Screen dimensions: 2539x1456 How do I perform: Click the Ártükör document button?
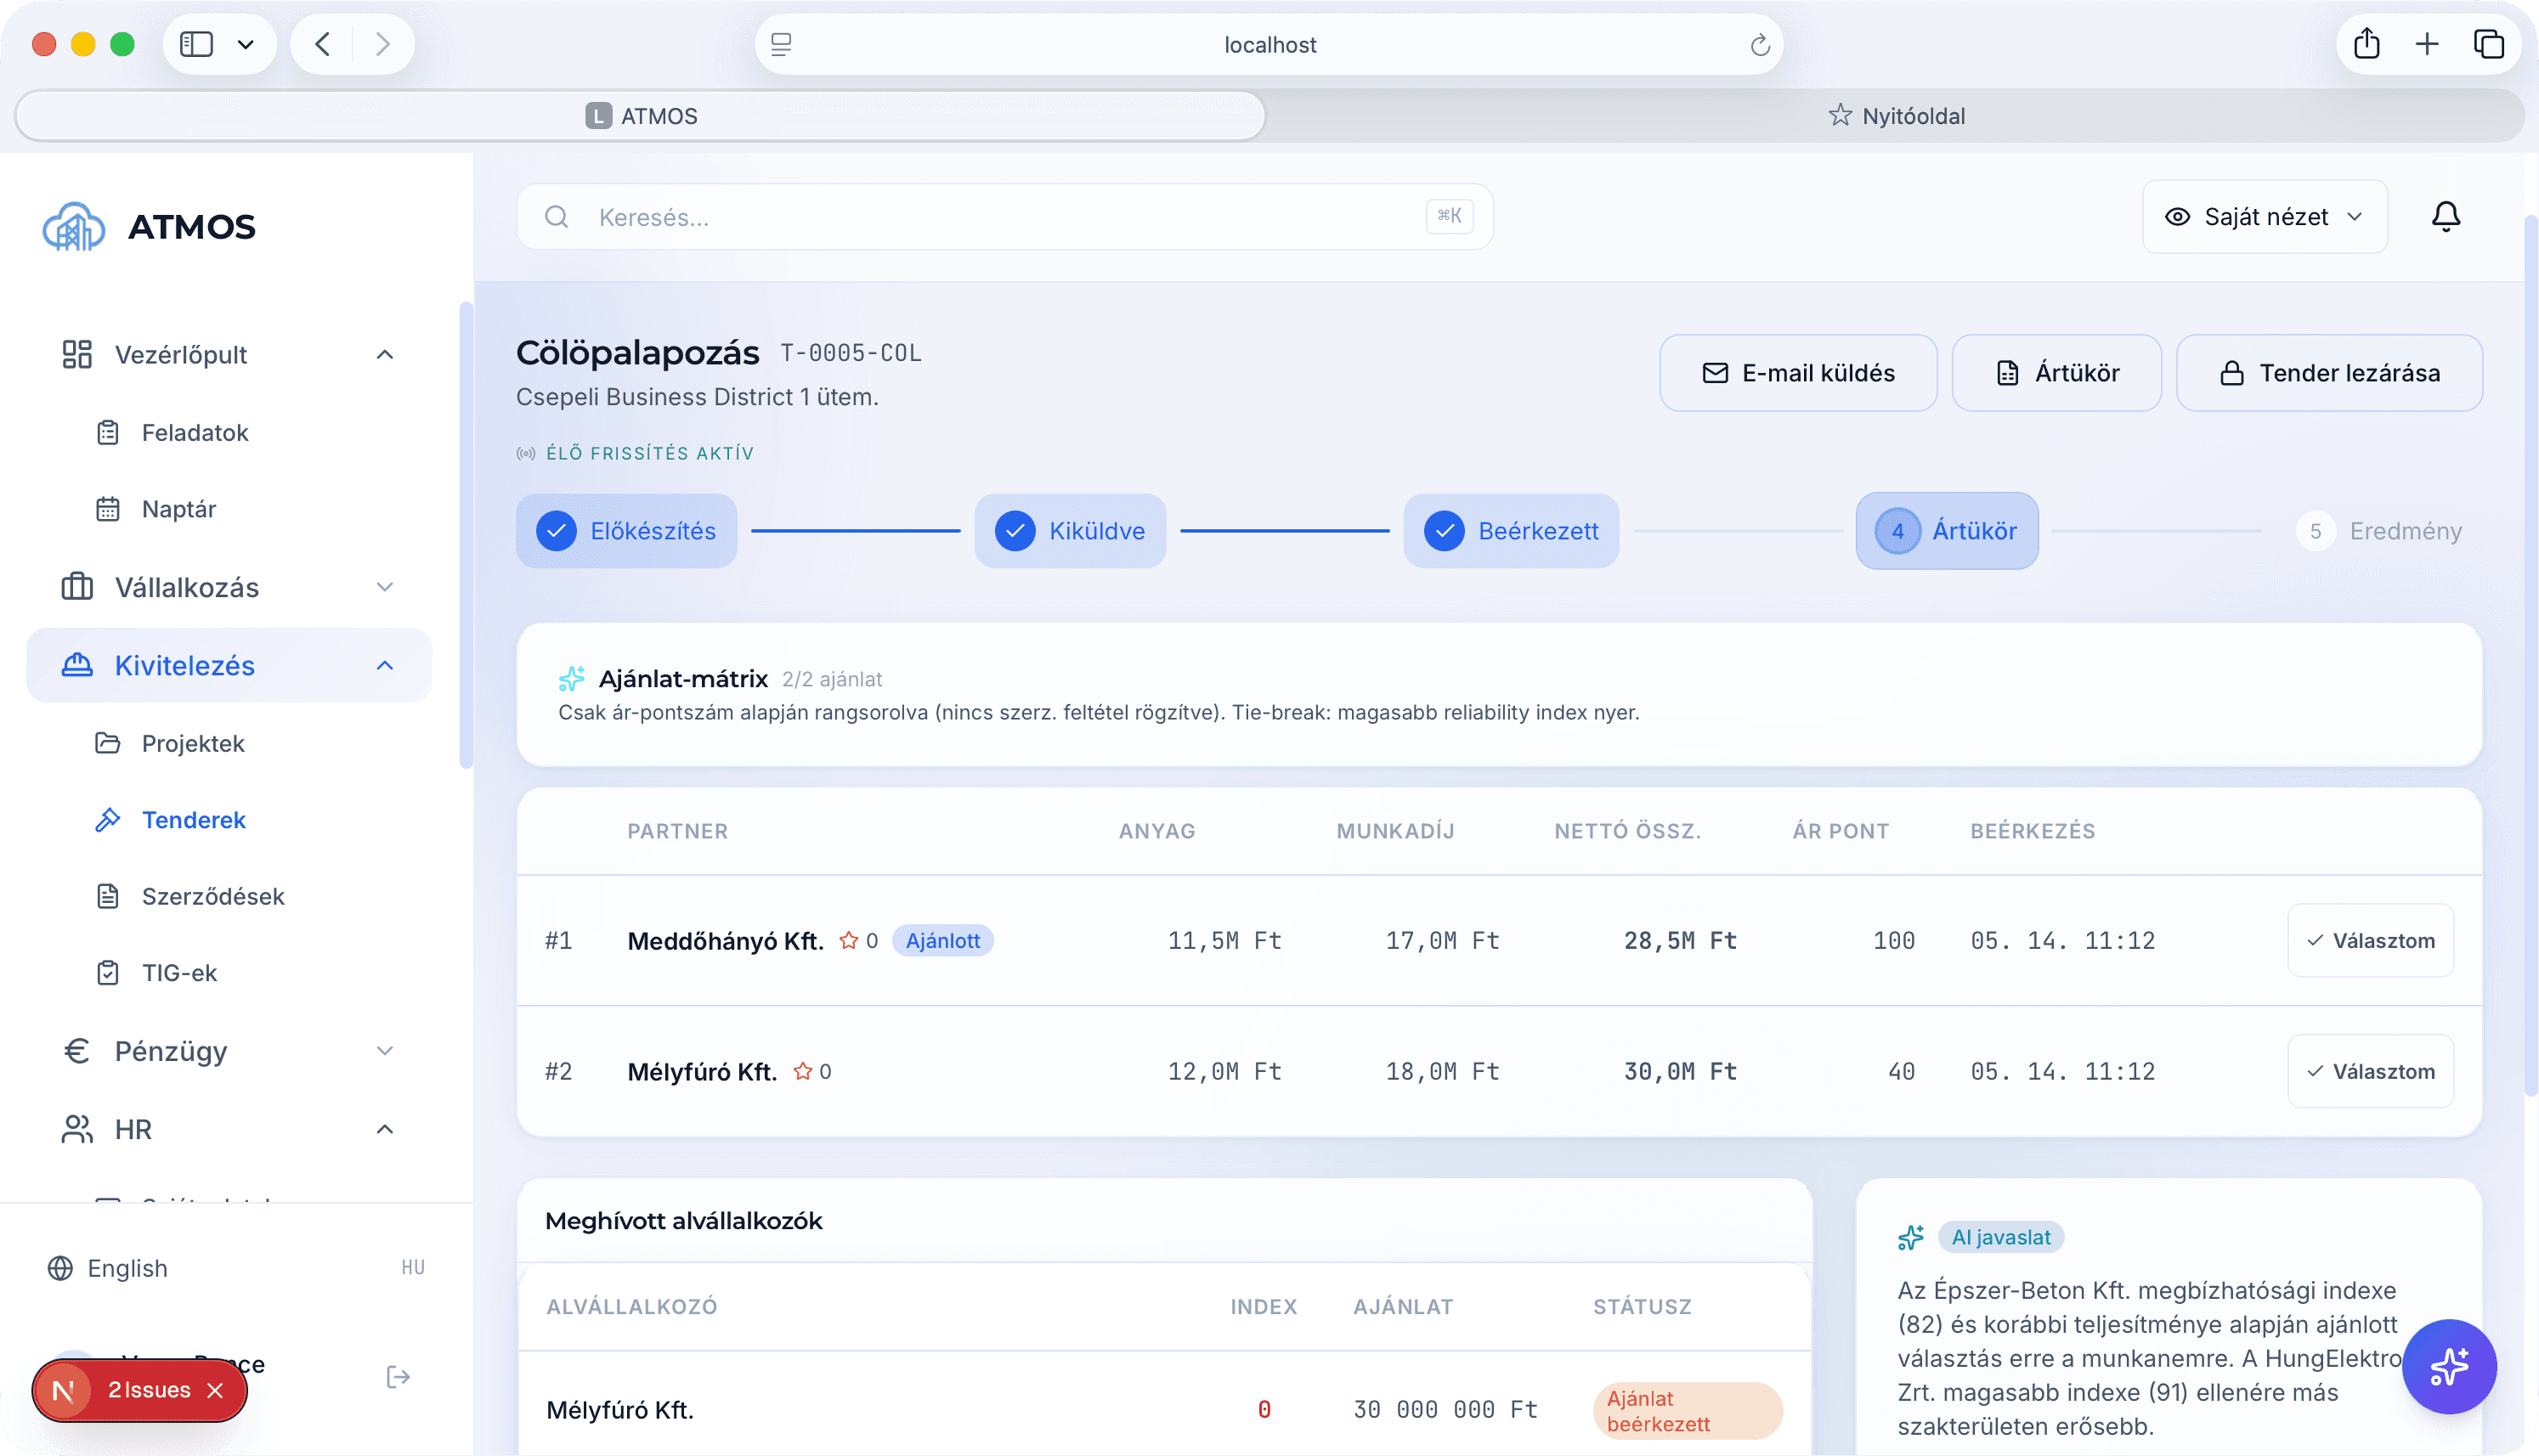(x=2056, y=373)
